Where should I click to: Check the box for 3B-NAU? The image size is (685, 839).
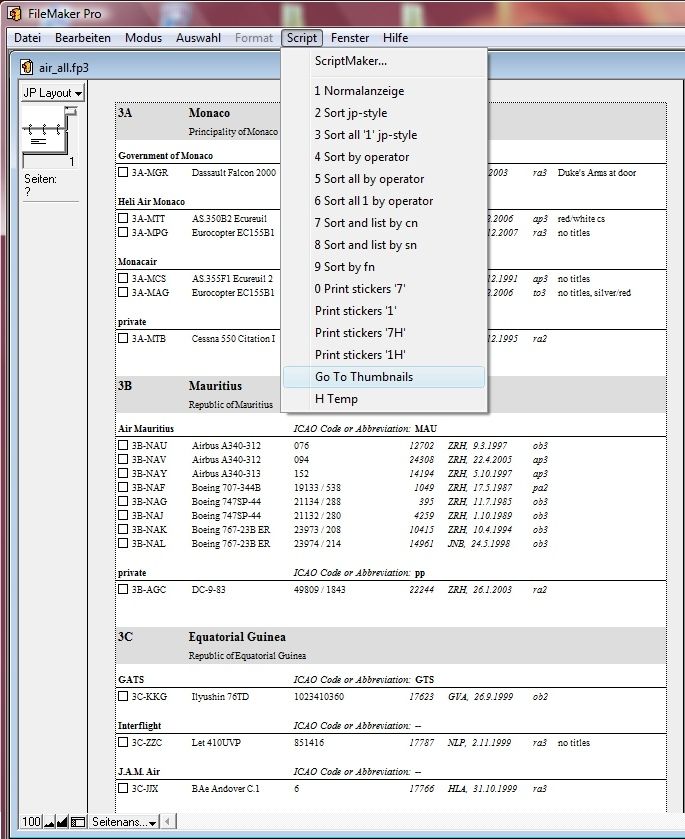click(123, 445)
